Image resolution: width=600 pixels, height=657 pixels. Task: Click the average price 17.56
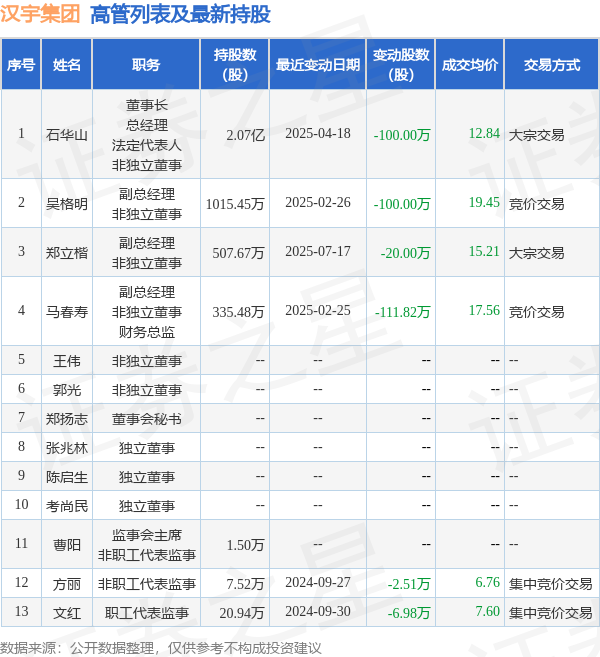[484, 310]
